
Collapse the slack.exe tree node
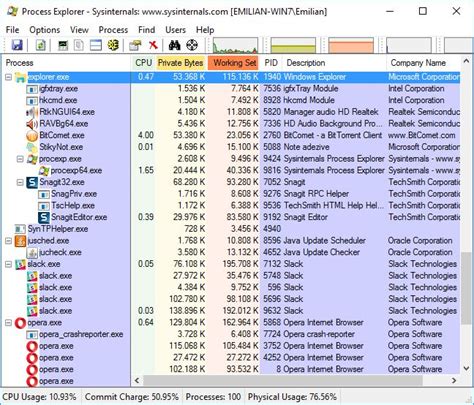point(9,264)
